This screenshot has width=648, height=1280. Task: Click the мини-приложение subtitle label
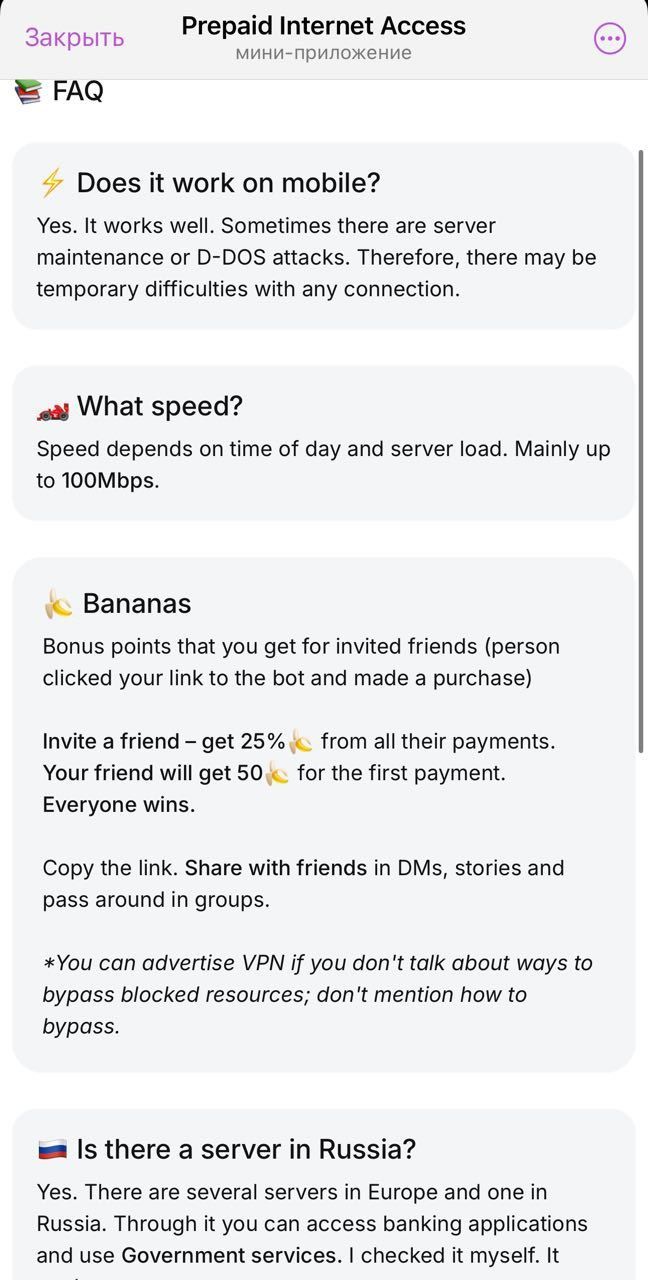pyautogui.click(x=324, y=54)
